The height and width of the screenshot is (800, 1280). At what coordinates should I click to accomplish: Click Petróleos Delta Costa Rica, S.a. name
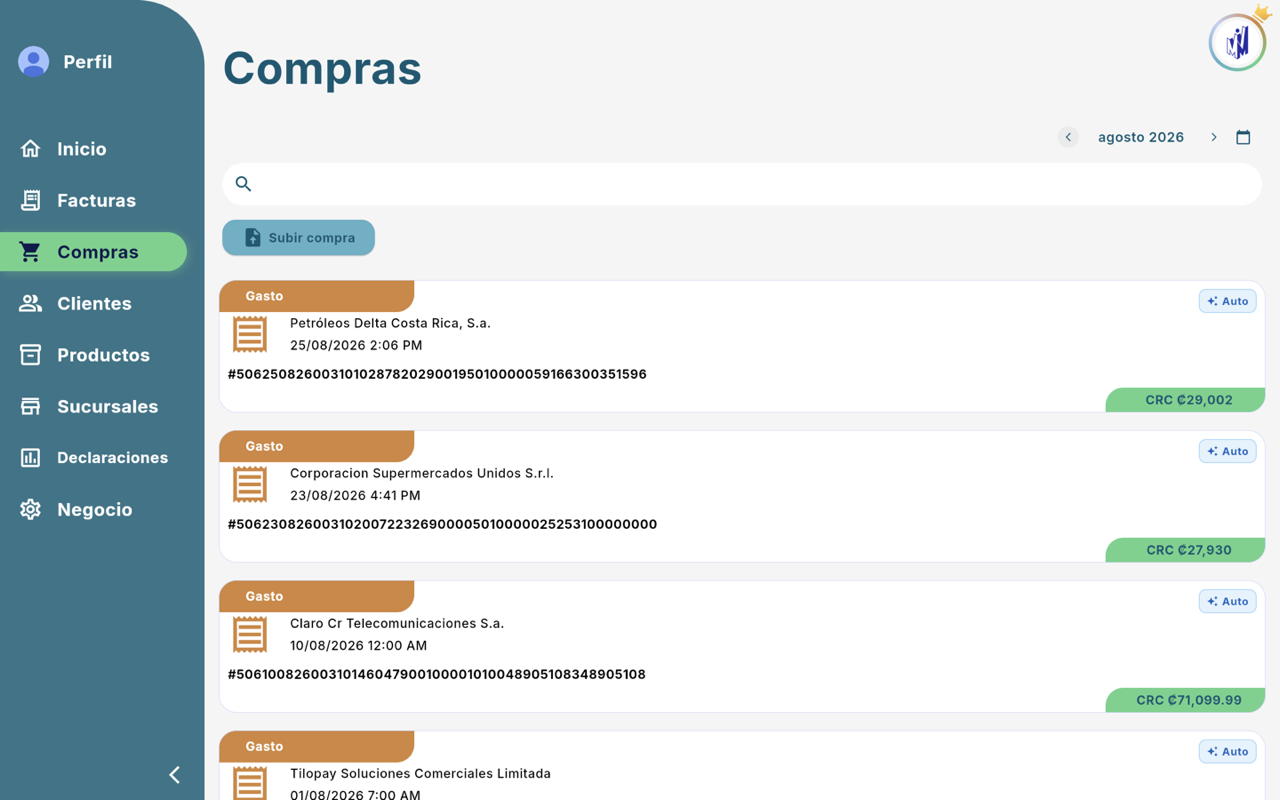click(x=390, y=323)
